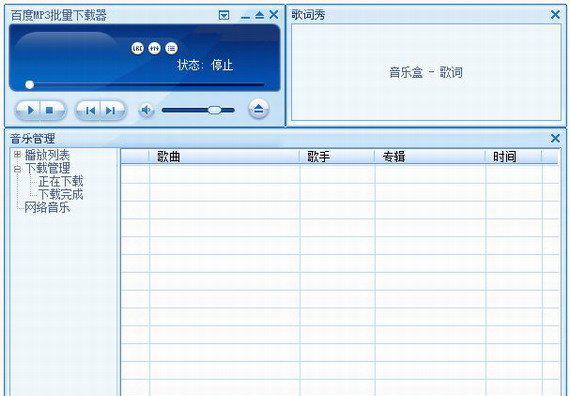Skip to the next track
Image resolution: width=570 pixels, height=396 pixels.
111,110
